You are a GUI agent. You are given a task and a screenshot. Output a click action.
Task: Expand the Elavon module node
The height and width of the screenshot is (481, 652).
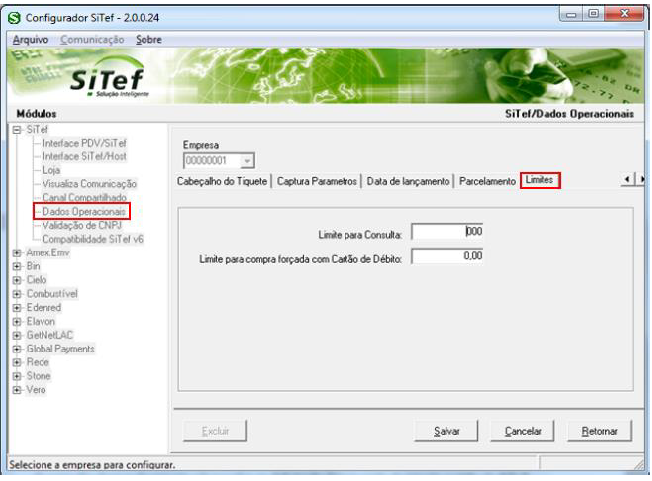pos(17,322)
